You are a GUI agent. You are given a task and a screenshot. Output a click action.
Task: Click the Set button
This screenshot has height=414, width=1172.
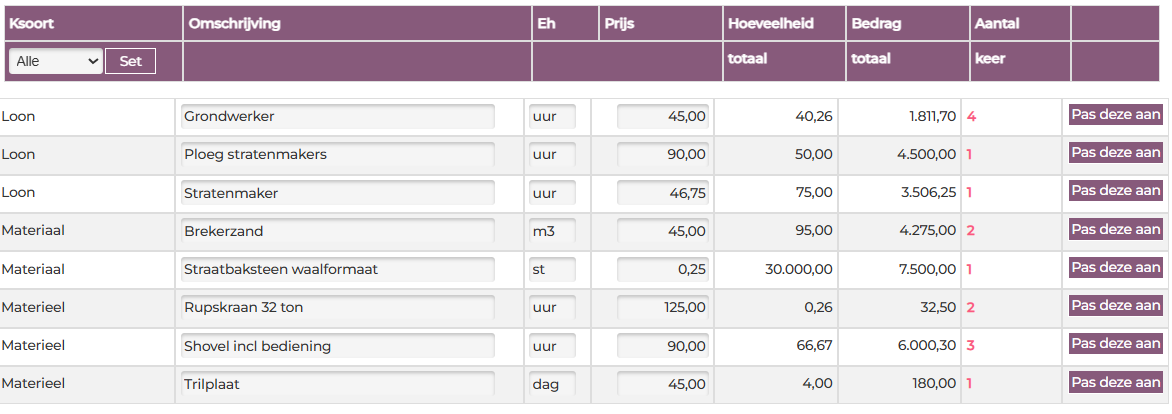click(x=131, y=61)
